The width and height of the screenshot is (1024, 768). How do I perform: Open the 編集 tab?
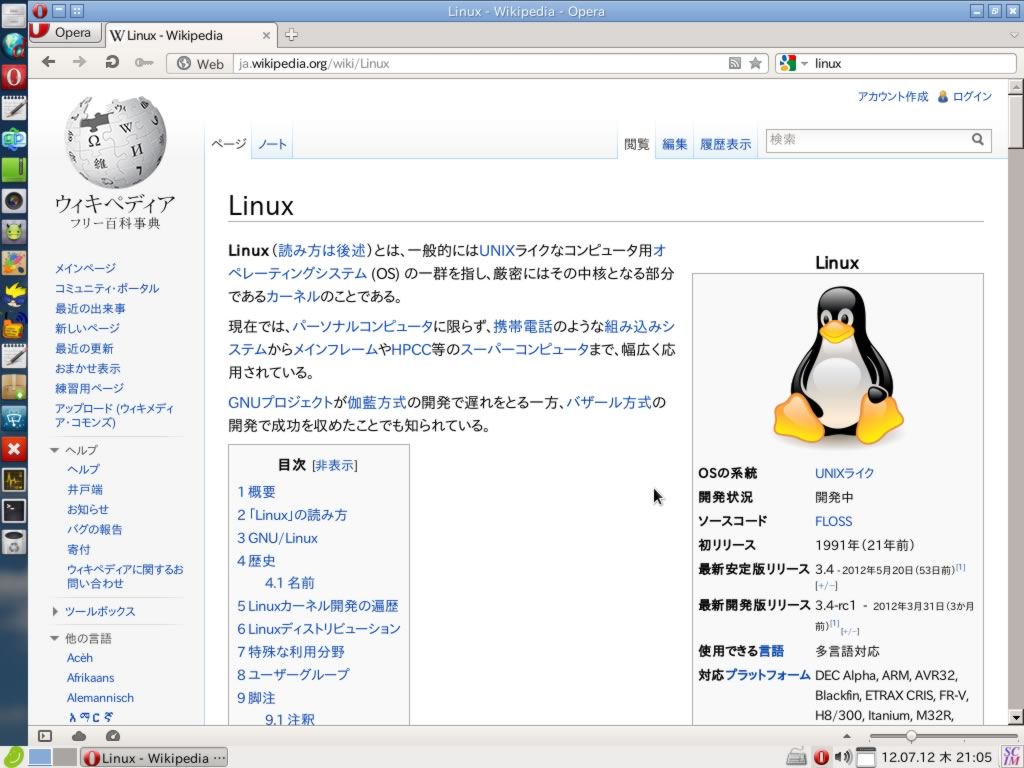[674, 144]
